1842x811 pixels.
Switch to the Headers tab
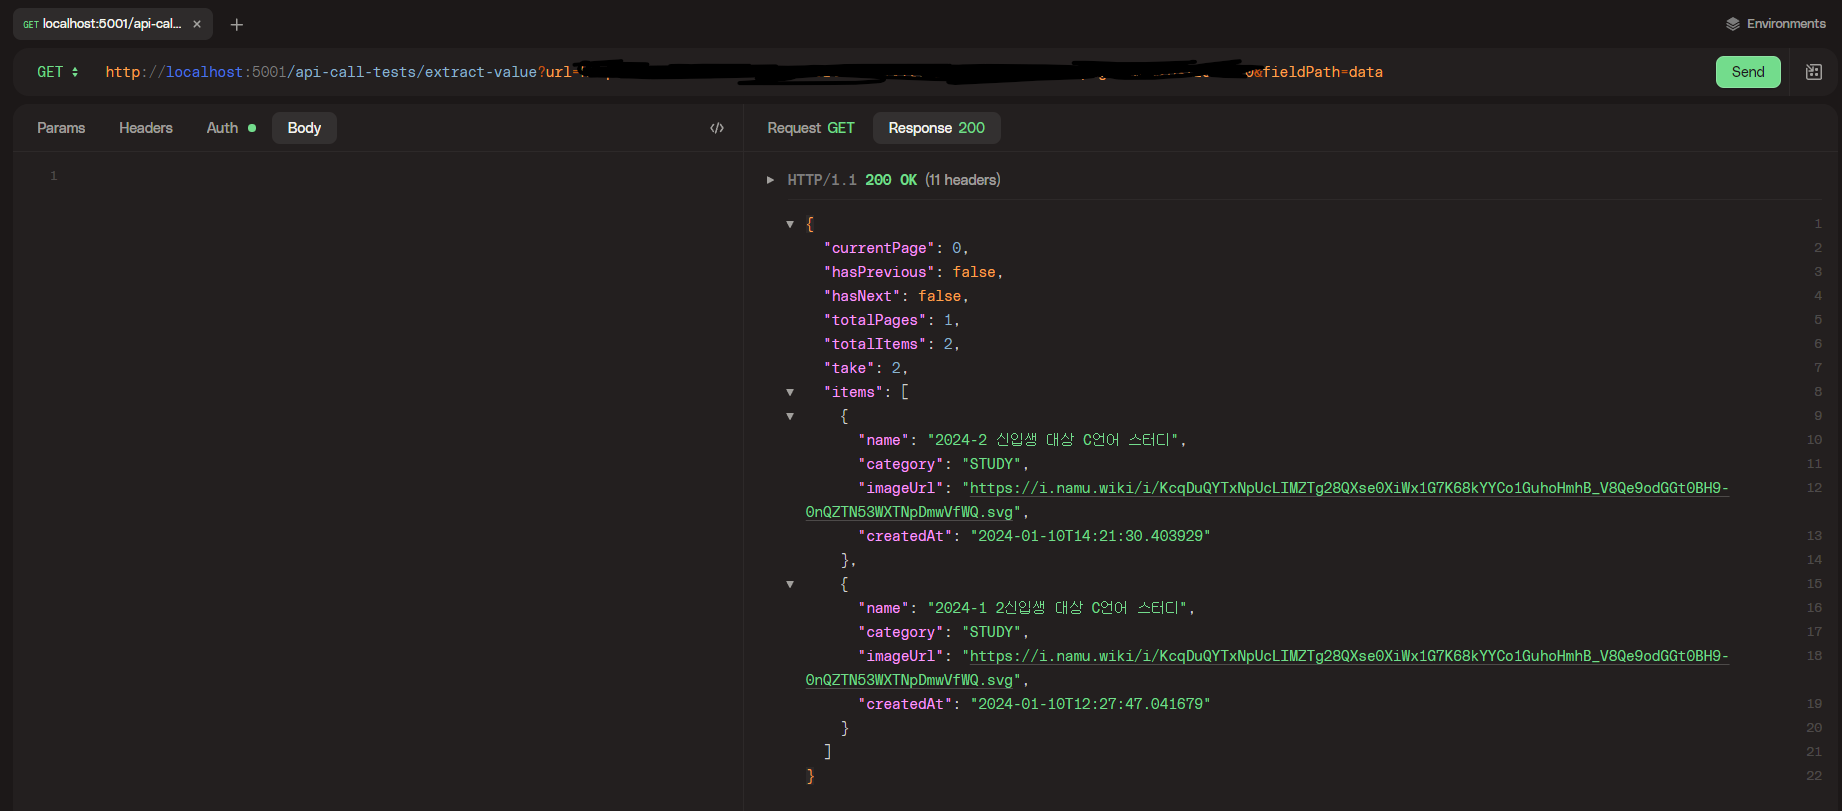click(146, 128)
